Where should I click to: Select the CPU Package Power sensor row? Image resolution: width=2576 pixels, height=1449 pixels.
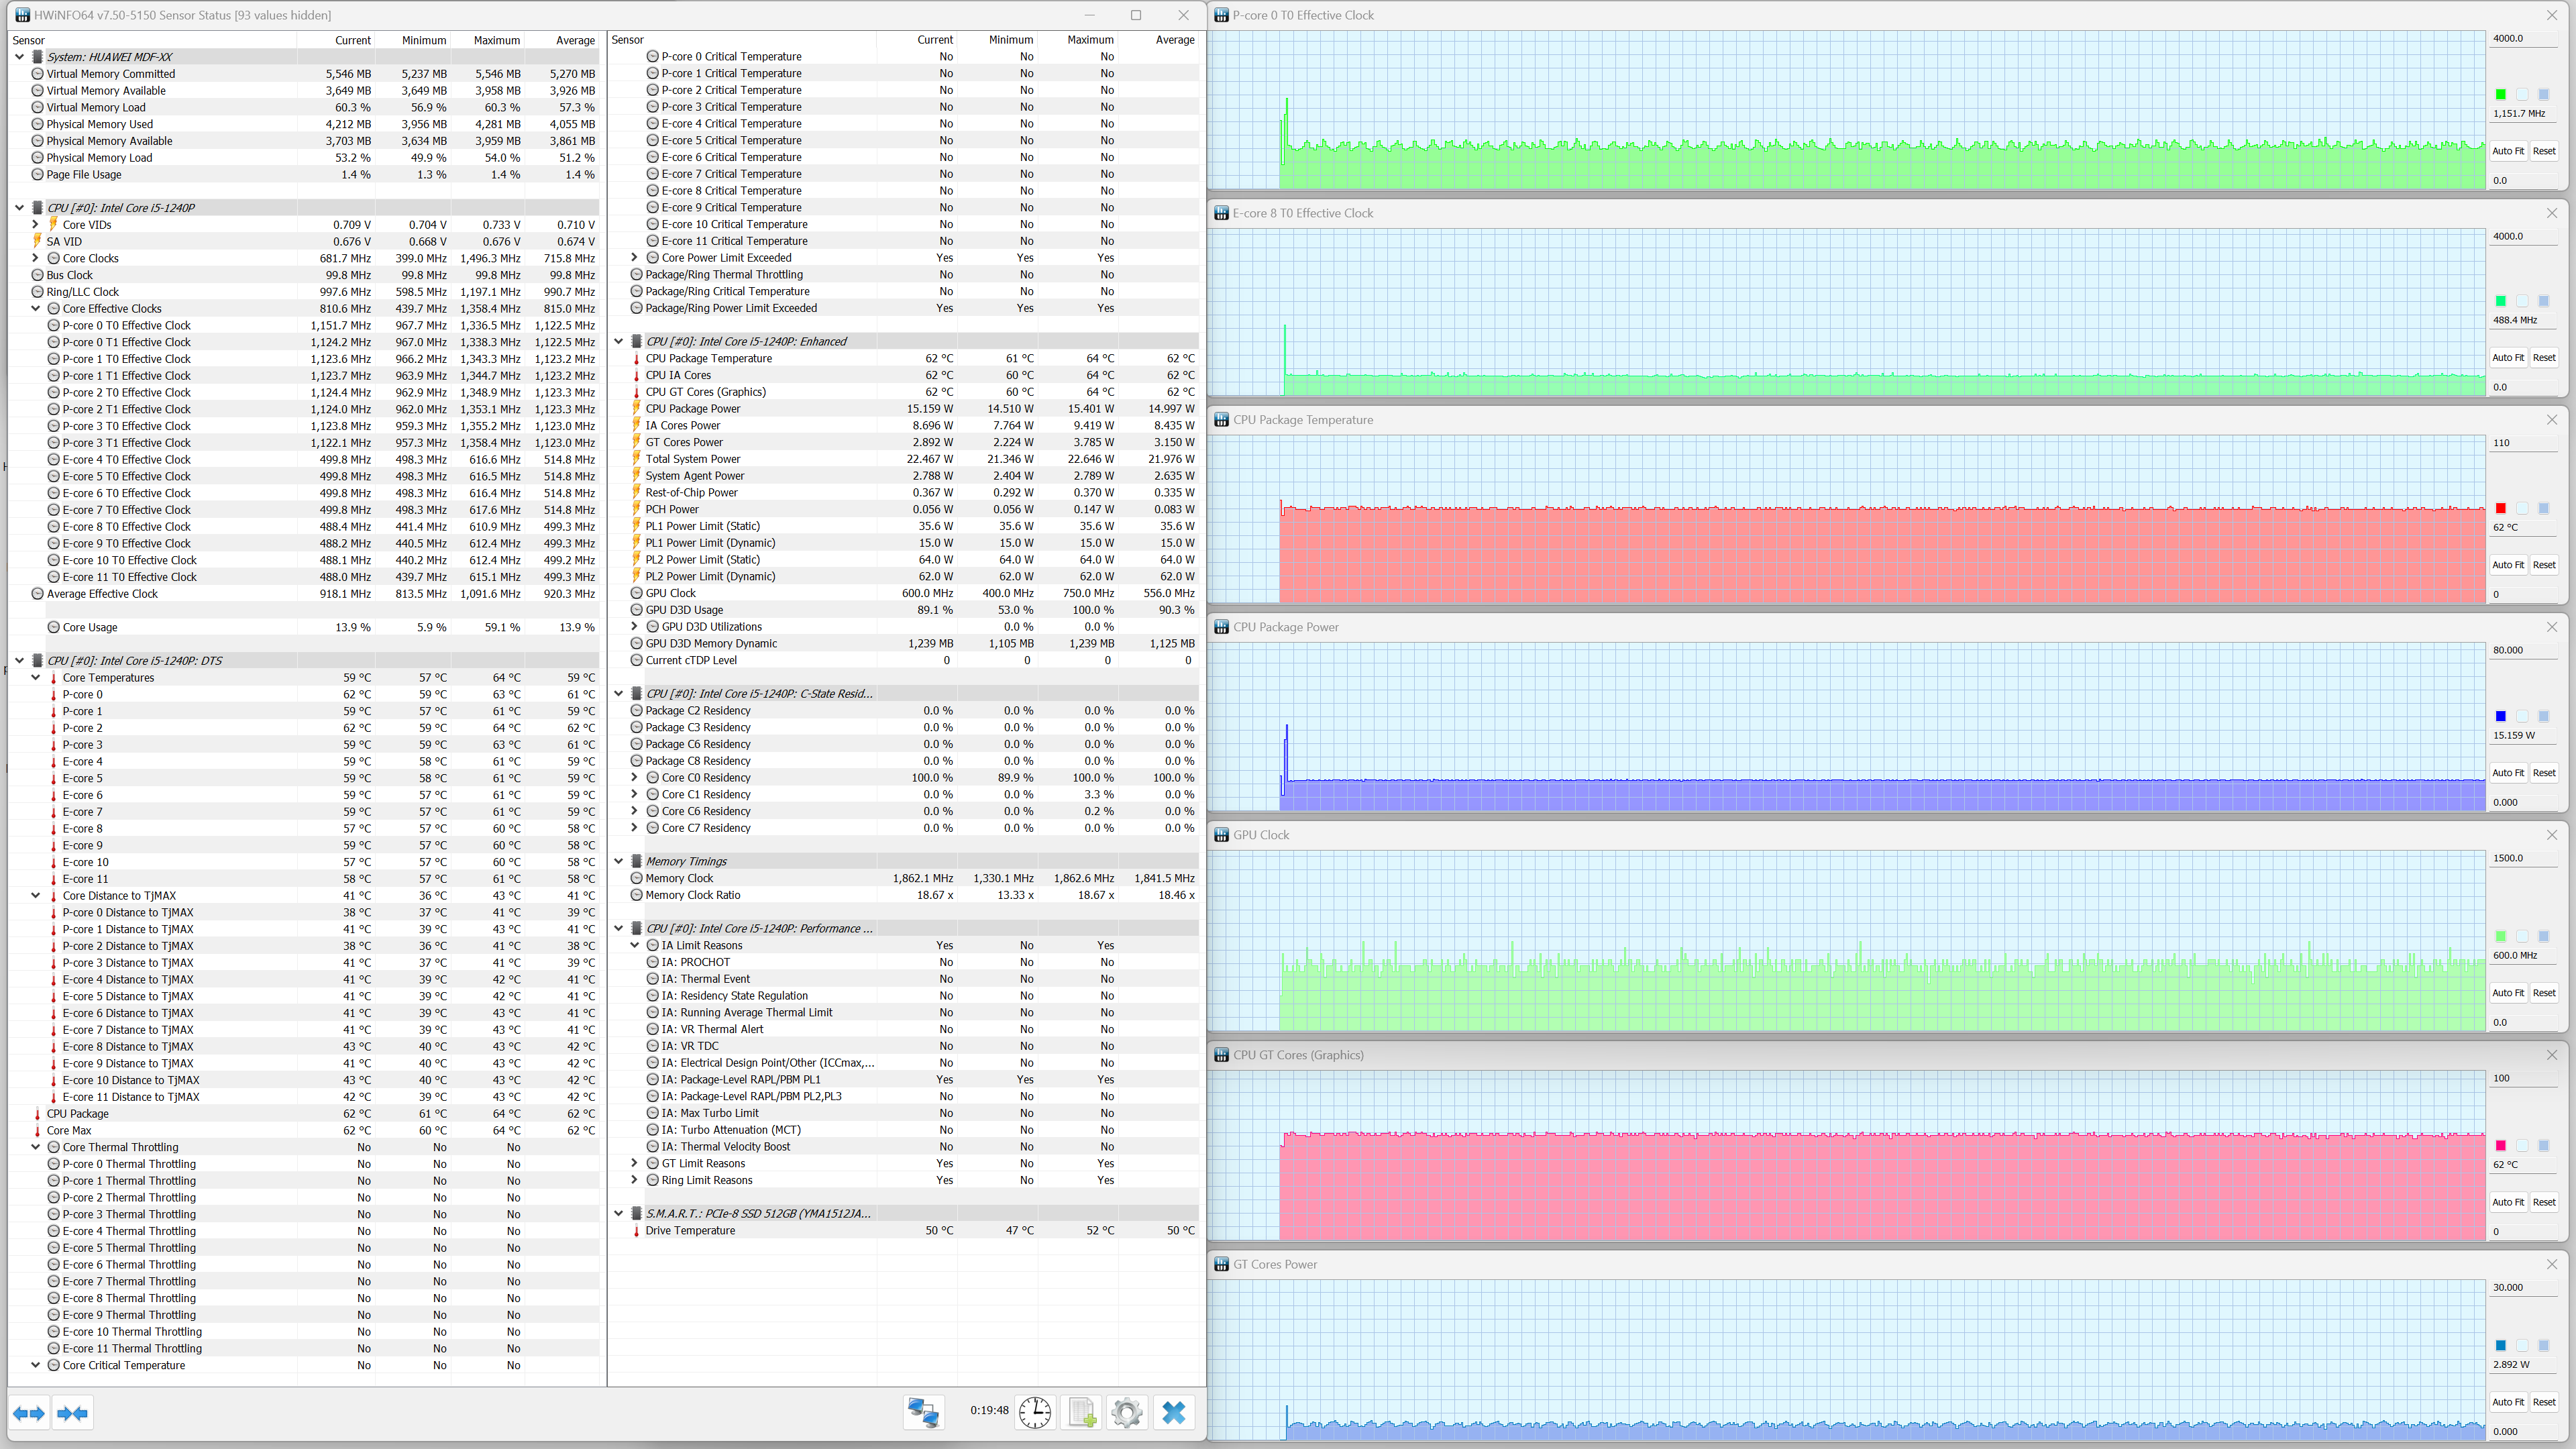point(693,409)
